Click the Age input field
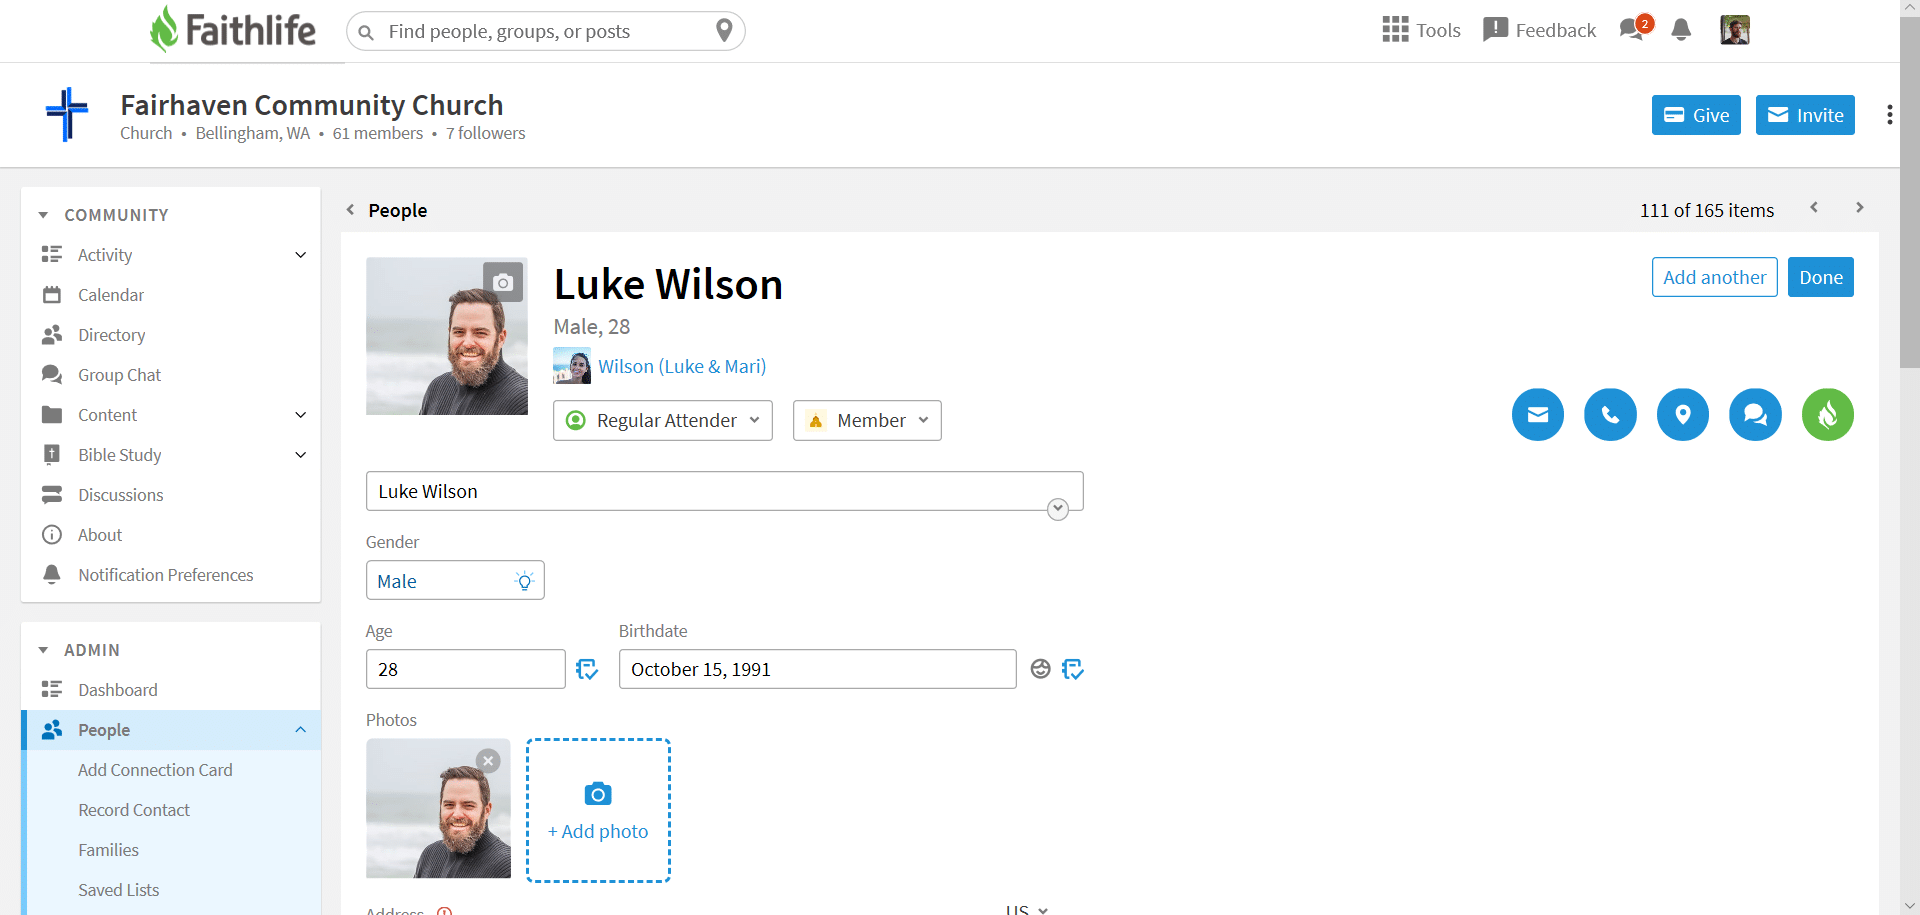This screenshot has width=1920, height=915. 466,669
